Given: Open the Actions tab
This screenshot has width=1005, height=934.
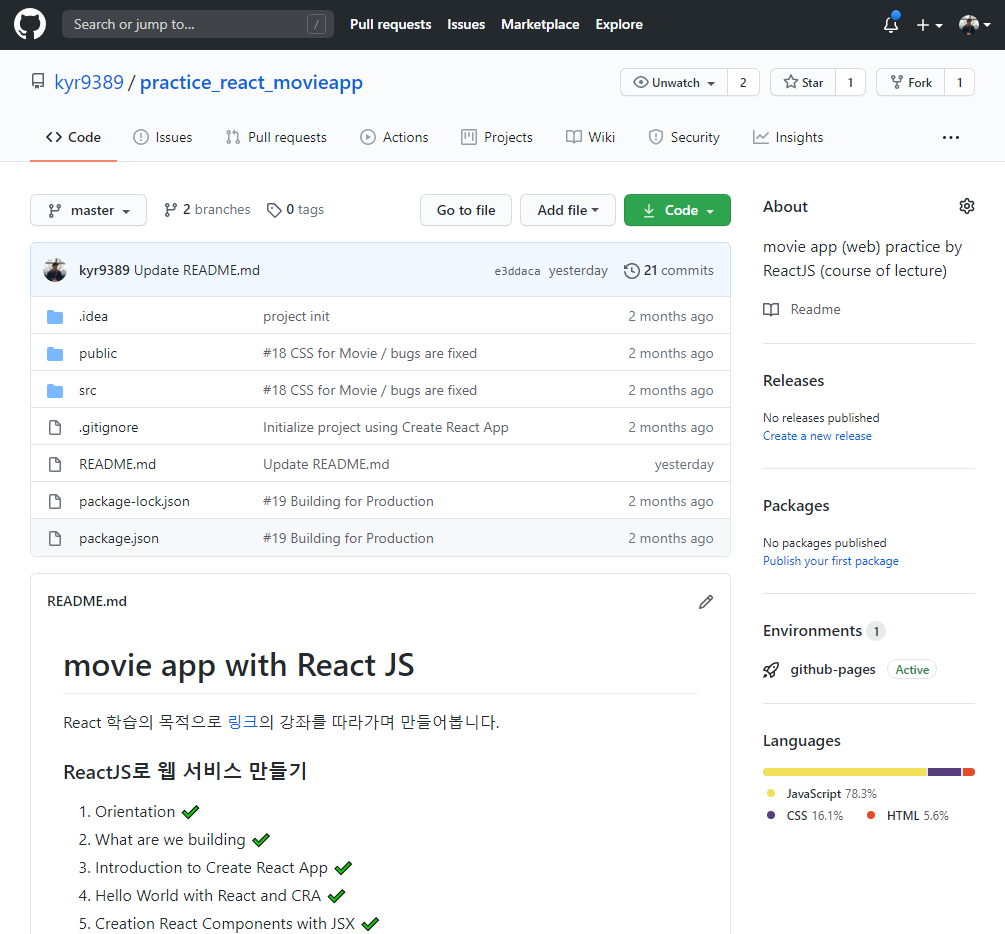Looking at the screenshot, I should tap(394, 137).
